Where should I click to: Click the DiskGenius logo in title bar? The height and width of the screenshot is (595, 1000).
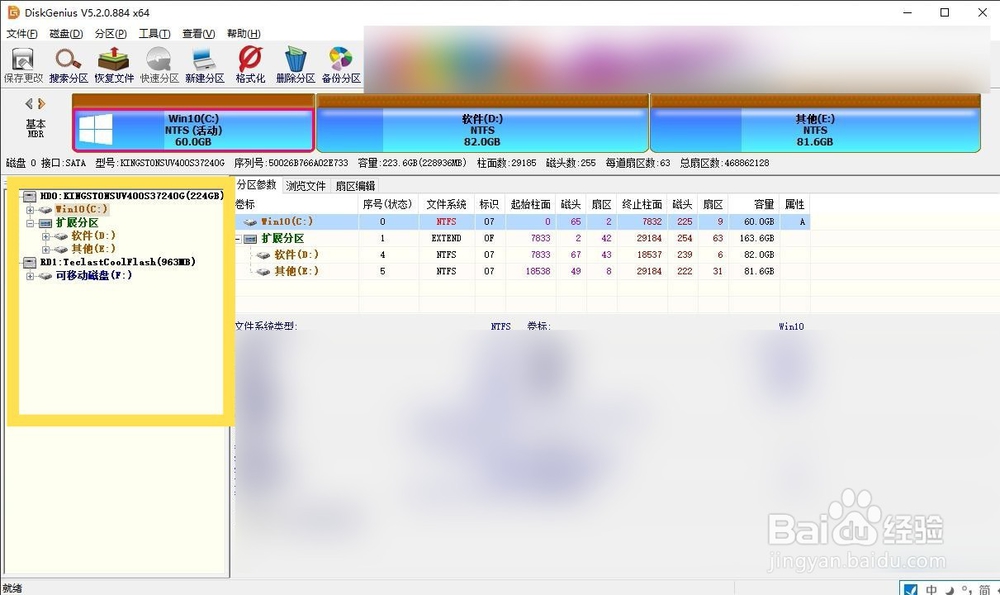point(13,12)
